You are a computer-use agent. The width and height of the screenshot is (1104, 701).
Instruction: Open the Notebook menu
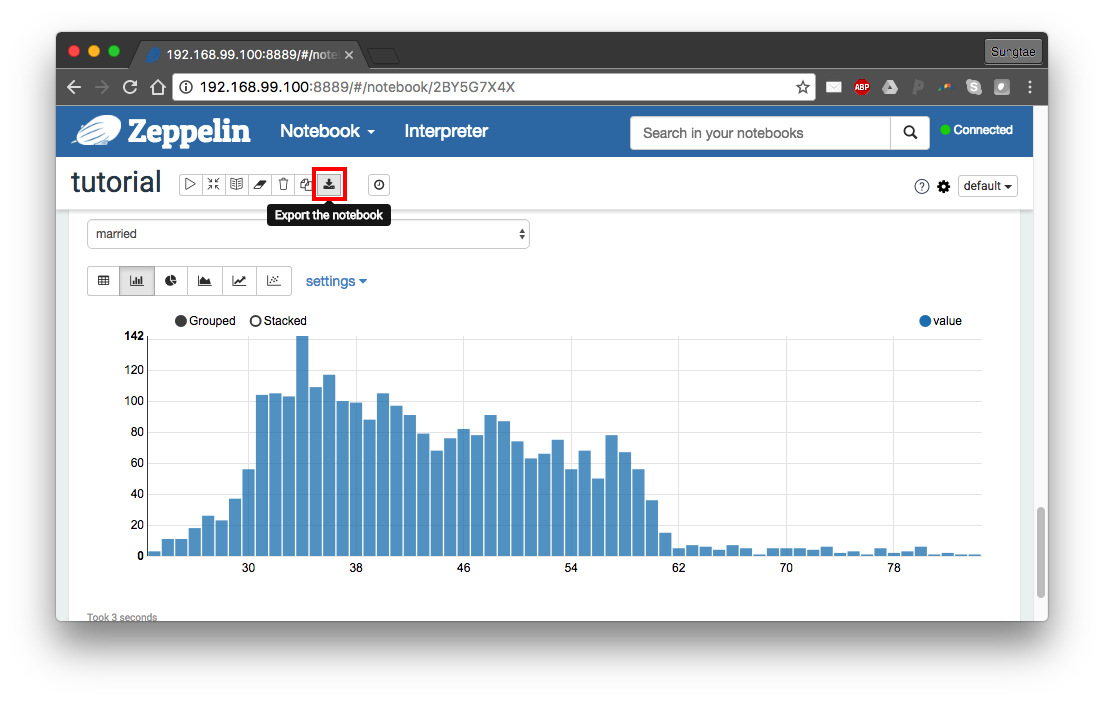[327, 131]
